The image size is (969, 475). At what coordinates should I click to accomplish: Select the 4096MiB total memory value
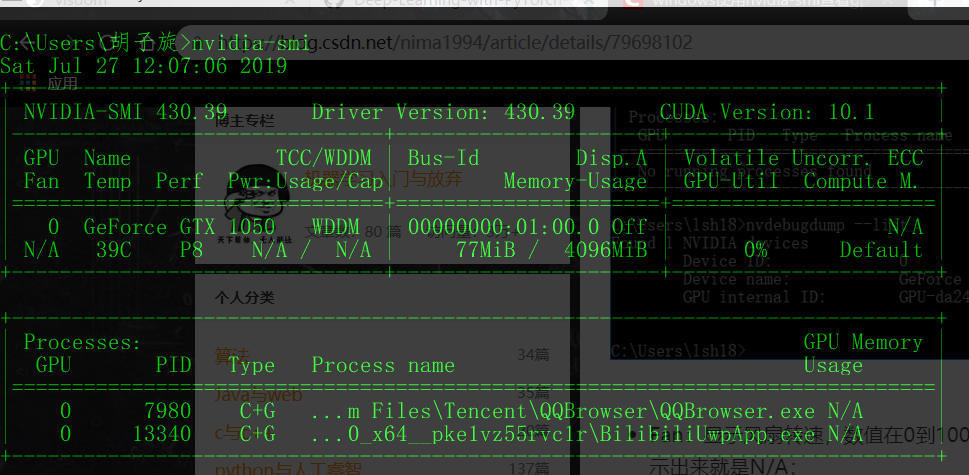click(606, 250)
